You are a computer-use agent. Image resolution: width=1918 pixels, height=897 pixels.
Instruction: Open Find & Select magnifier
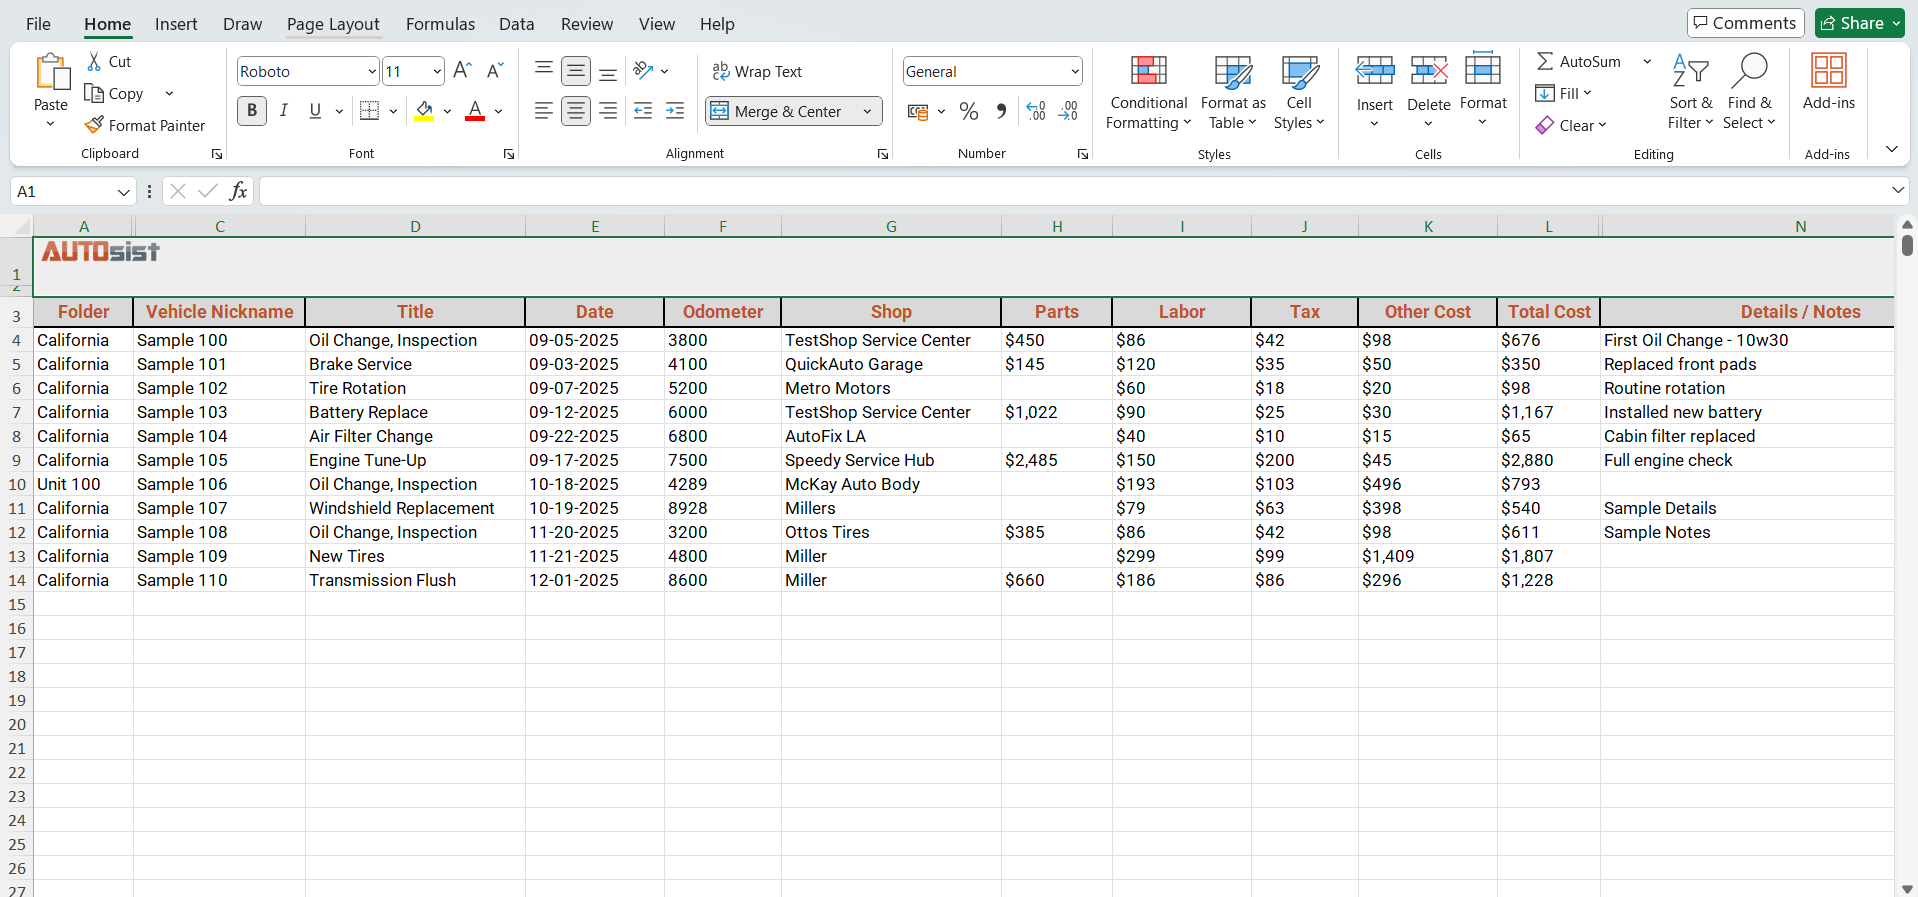coord(1749,93)
